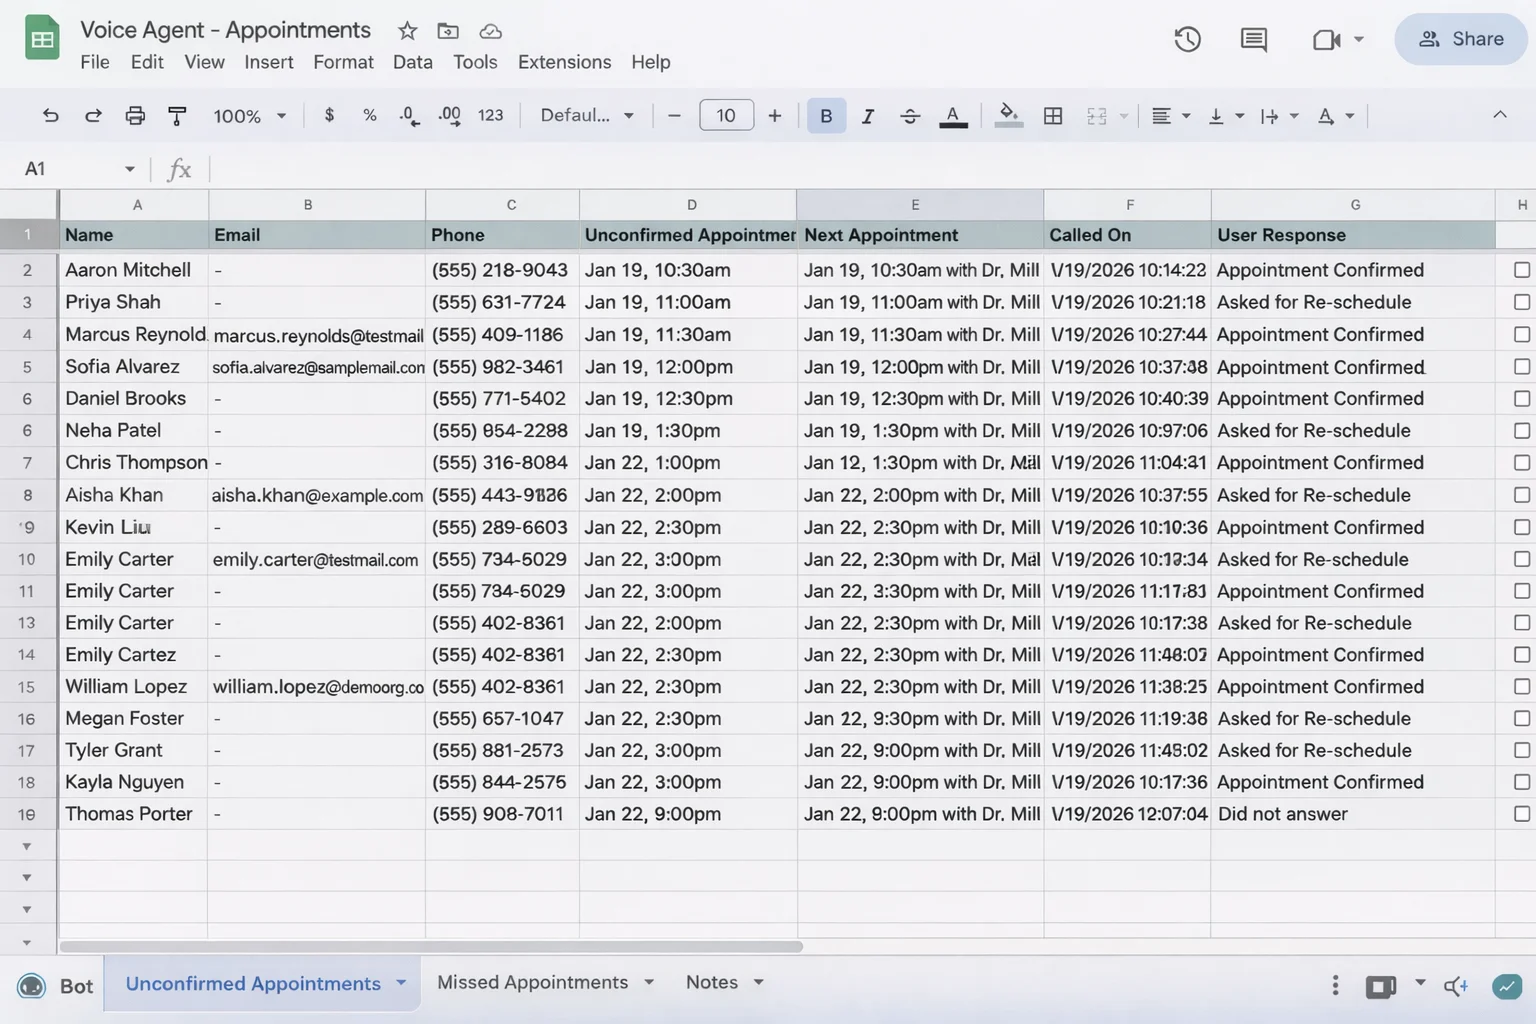Decrease decimal places icon
The image size is (1536, 1024).
click(x=409, y=116)
